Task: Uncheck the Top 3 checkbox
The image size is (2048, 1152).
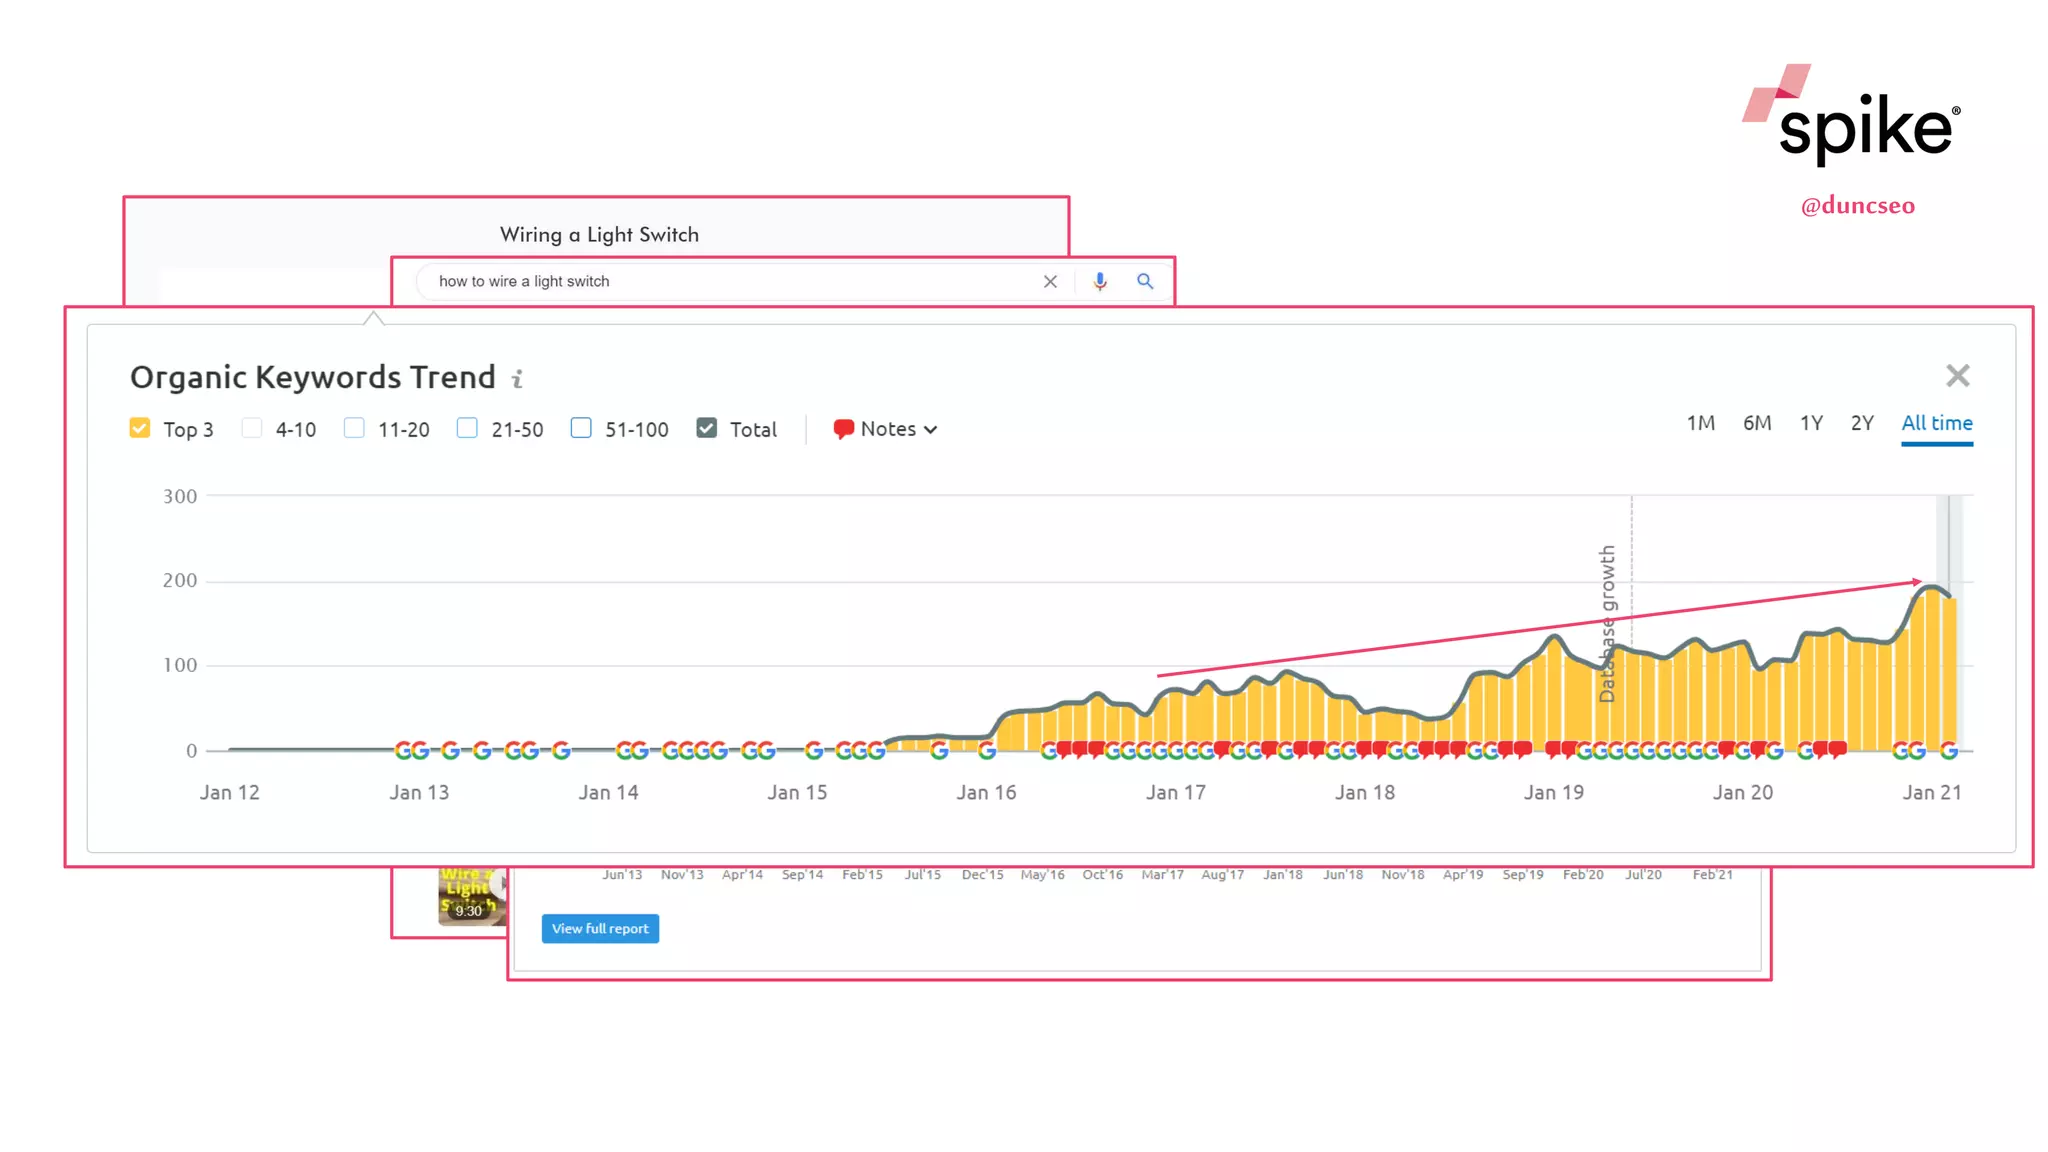Action: click(x=140, y=429)
